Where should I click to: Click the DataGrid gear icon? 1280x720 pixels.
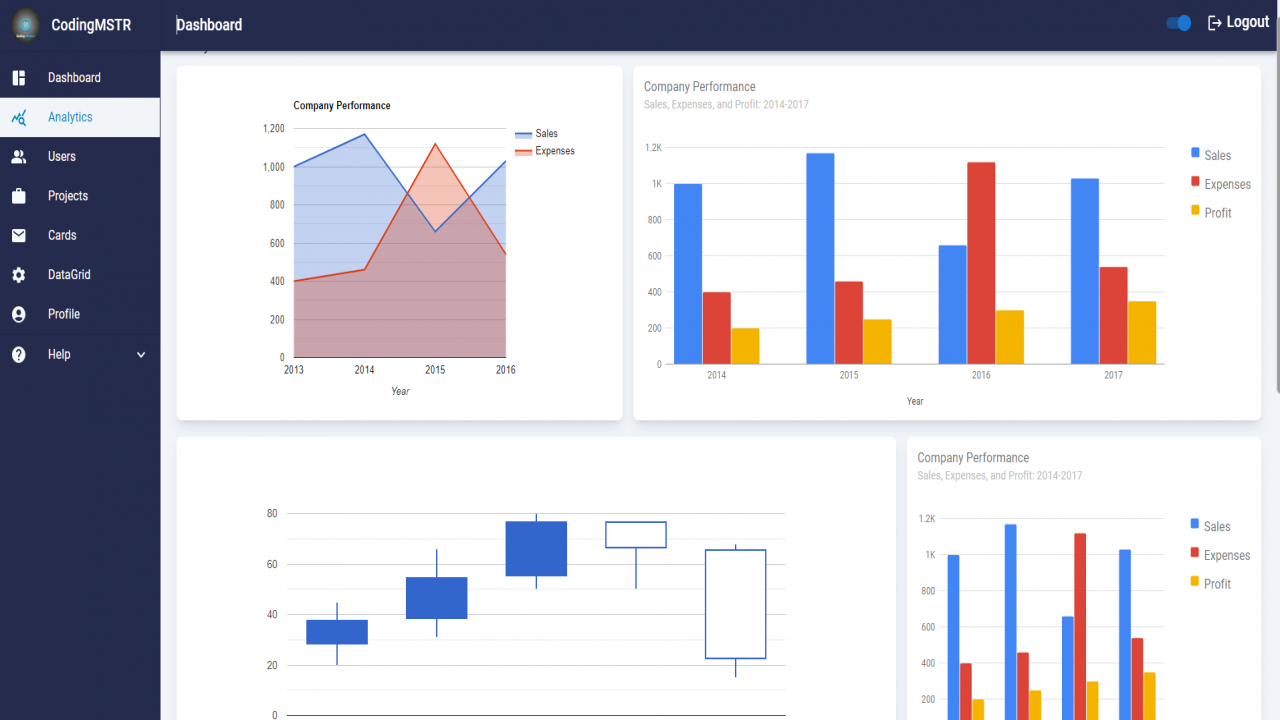tap(19, 275)
